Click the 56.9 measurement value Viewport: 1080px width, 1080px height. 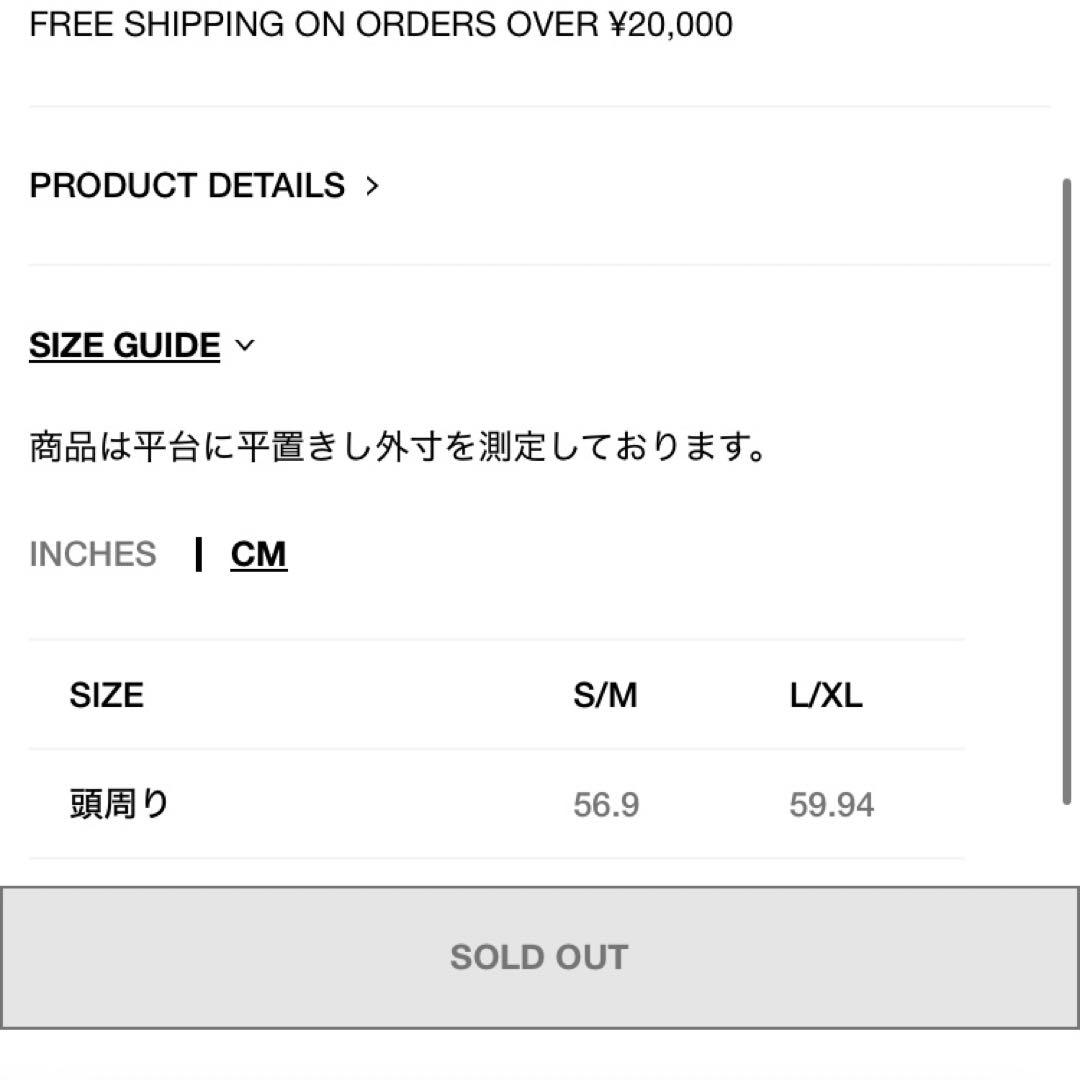click(606, 805)
